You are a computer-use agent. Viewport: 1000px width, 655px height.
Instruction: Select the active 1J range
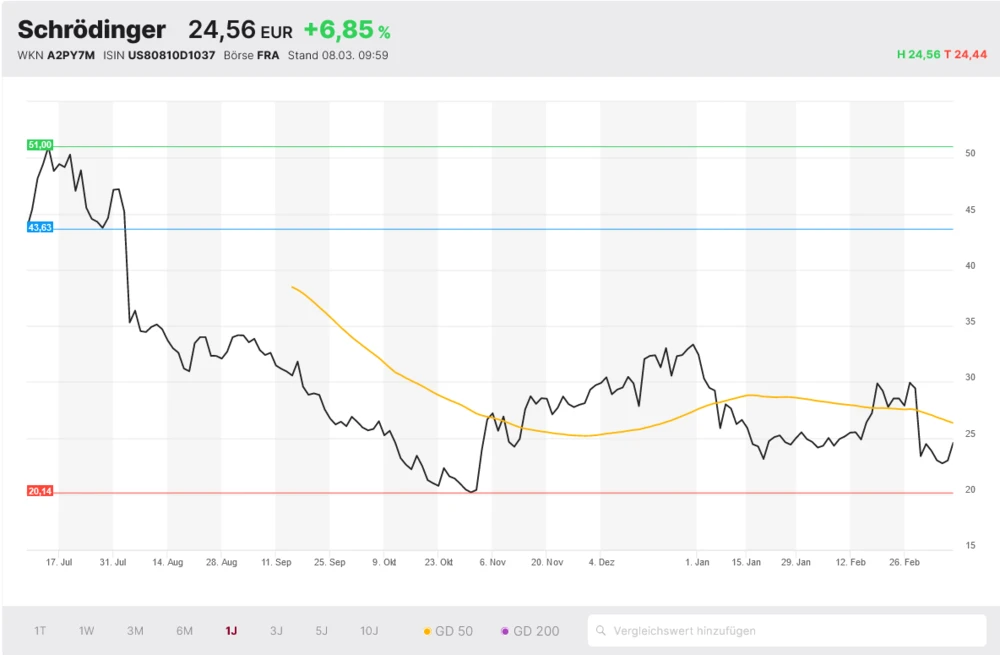[231, 631]
